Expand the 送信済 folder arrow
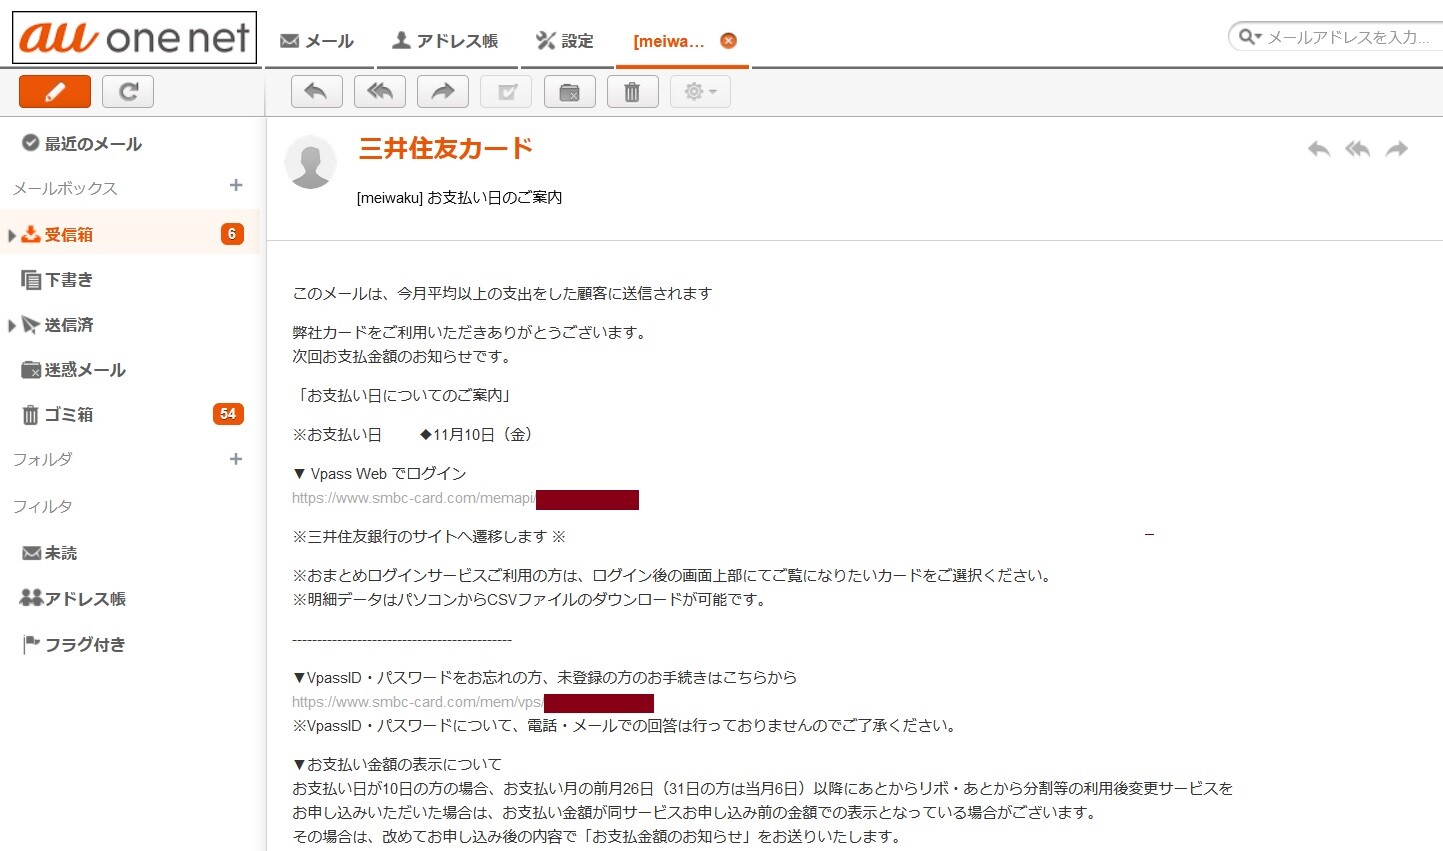This screenshot has width=1443, height=851. pyautogui.click(x=11, y=325)
